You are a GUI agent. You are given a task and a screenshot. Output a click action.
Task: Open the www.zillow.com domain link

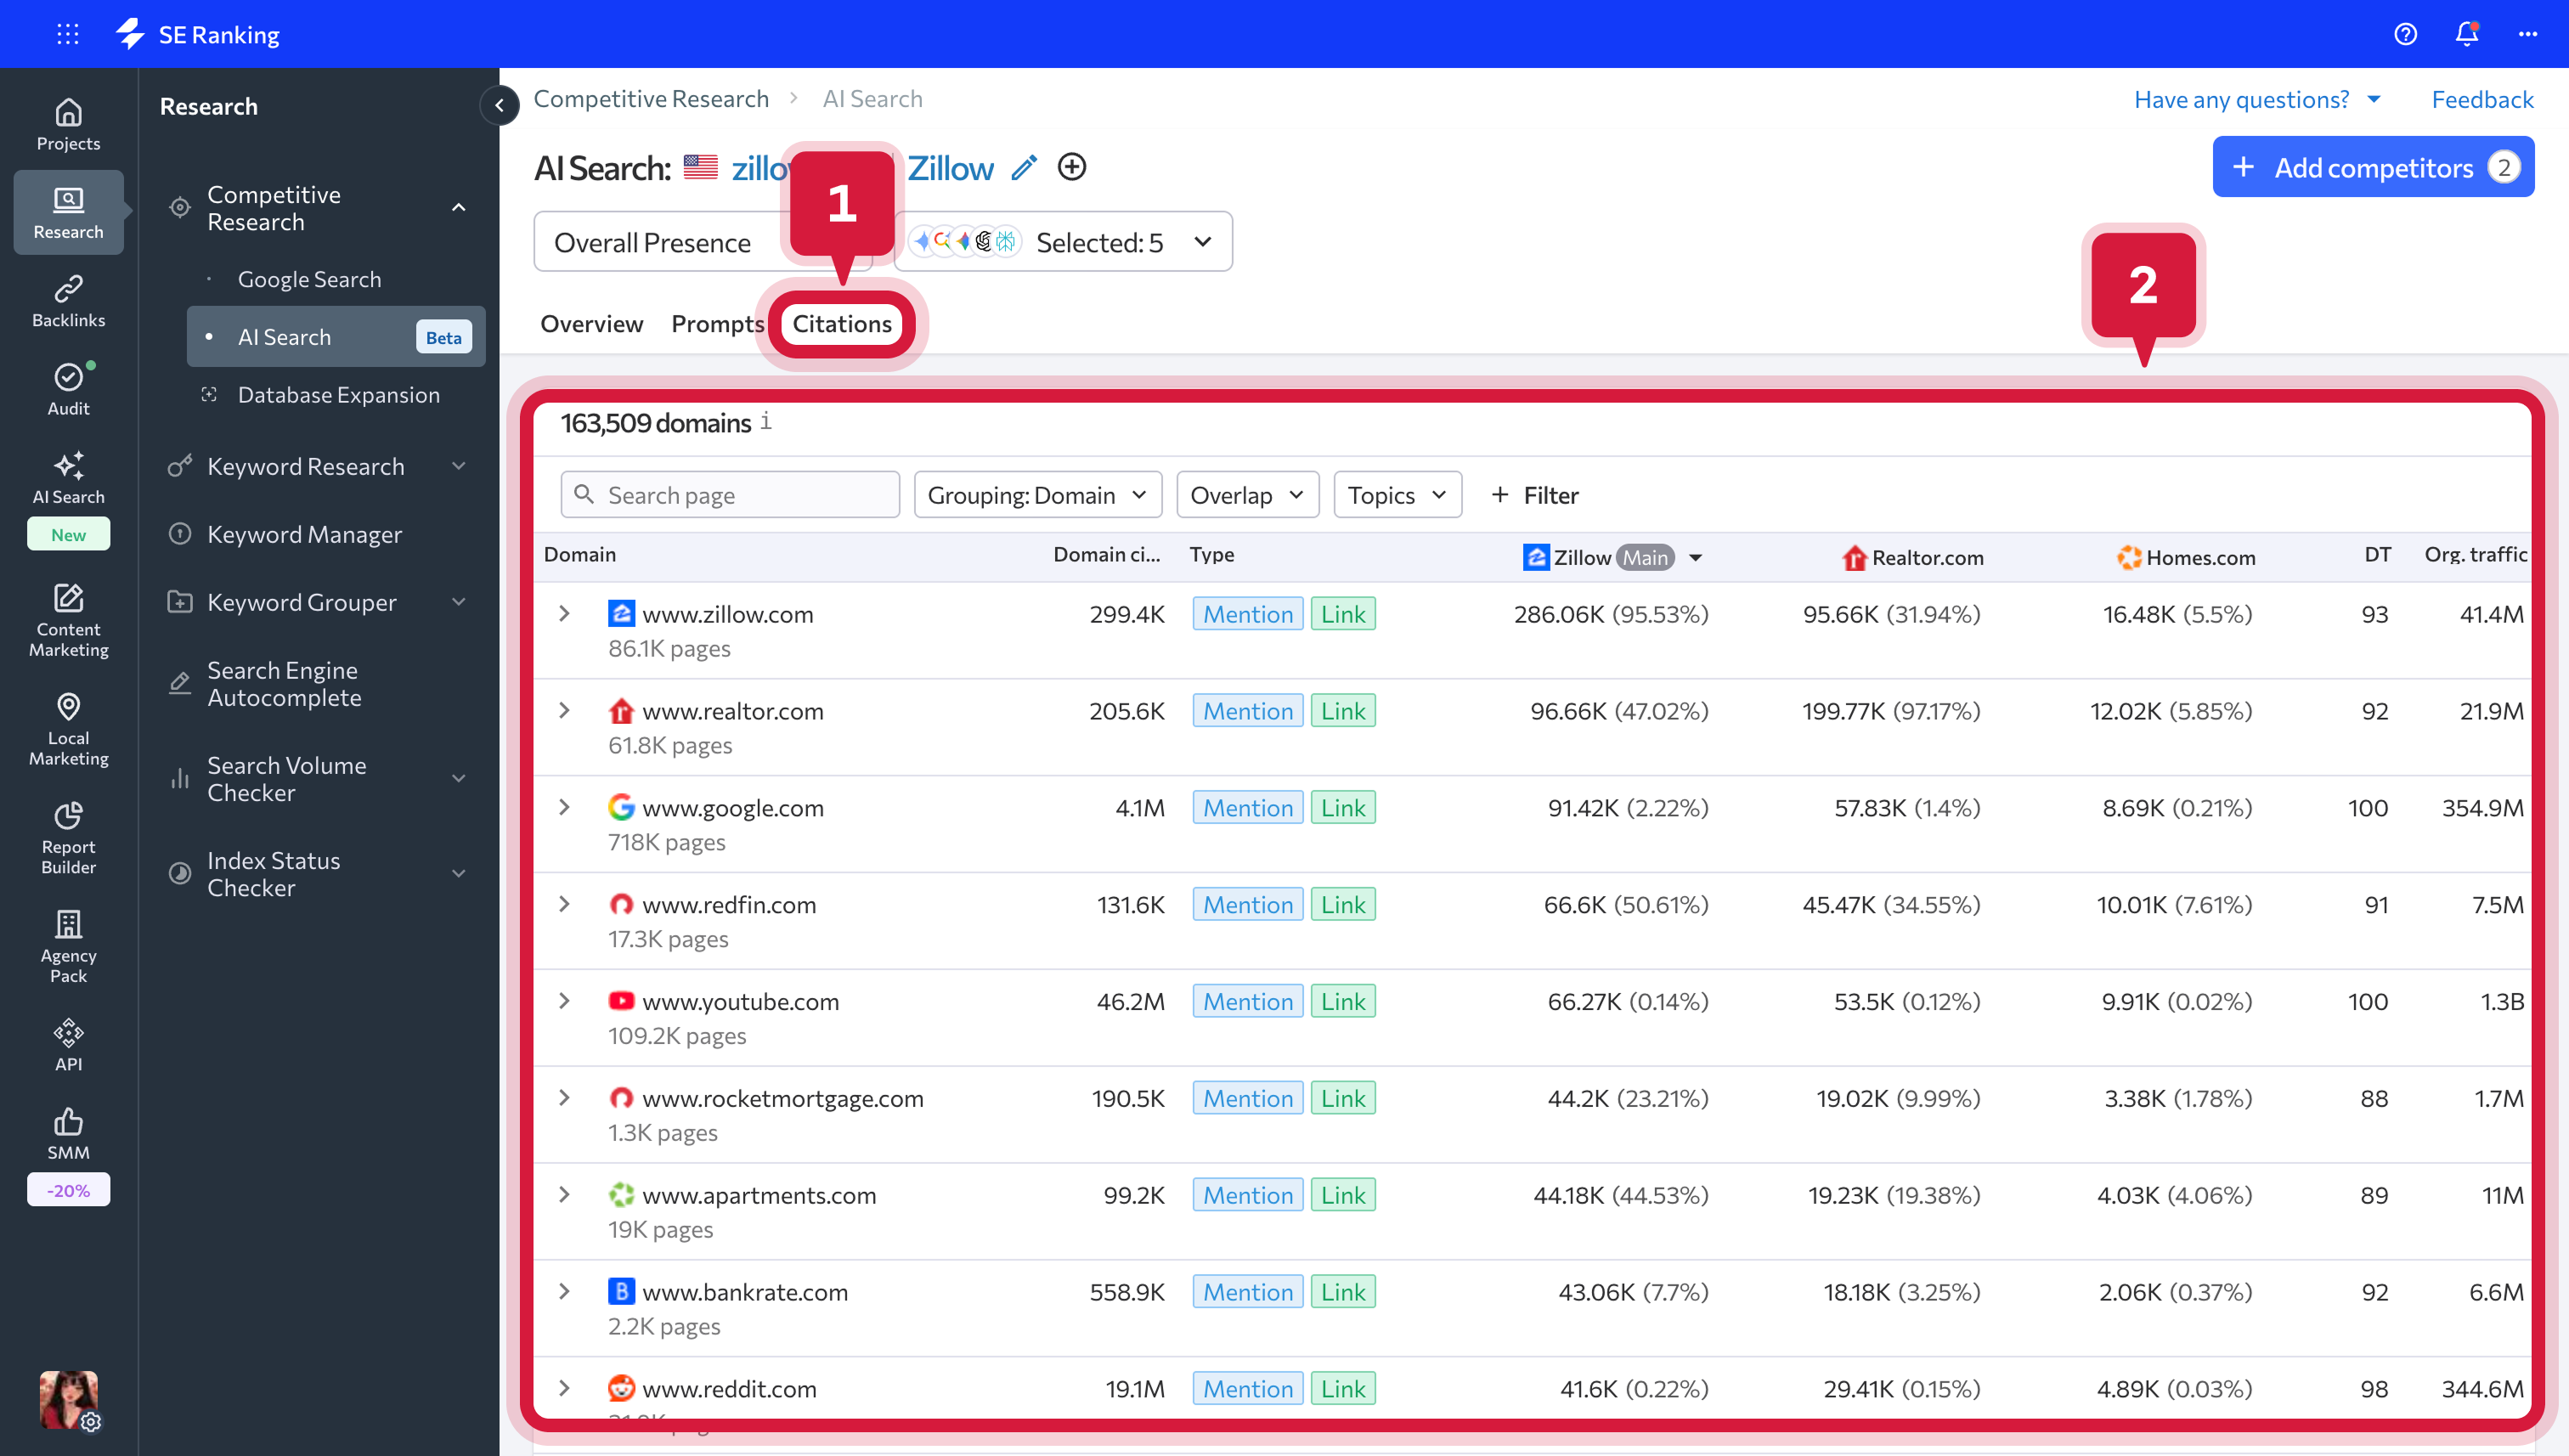[727, 614]
